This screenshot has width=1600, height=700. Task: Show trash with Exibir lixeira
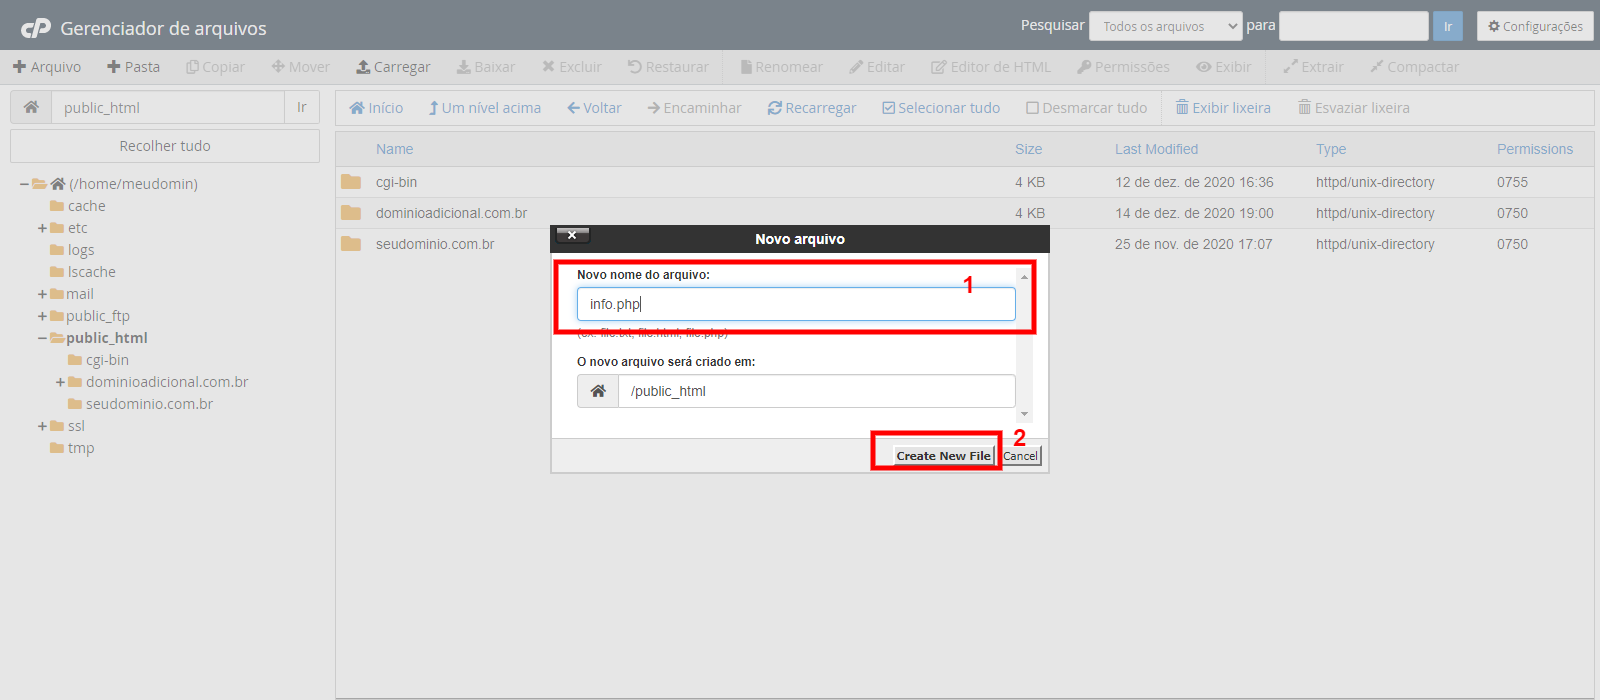[x=1223, y=108]
